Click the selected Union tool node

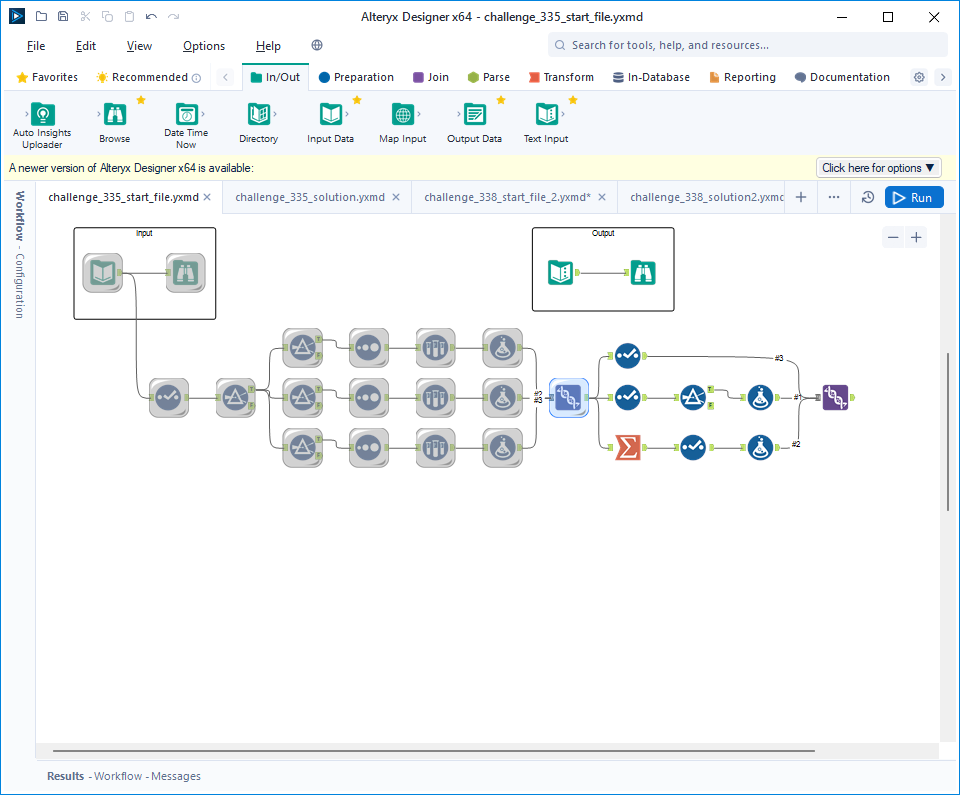pos(568,398)
